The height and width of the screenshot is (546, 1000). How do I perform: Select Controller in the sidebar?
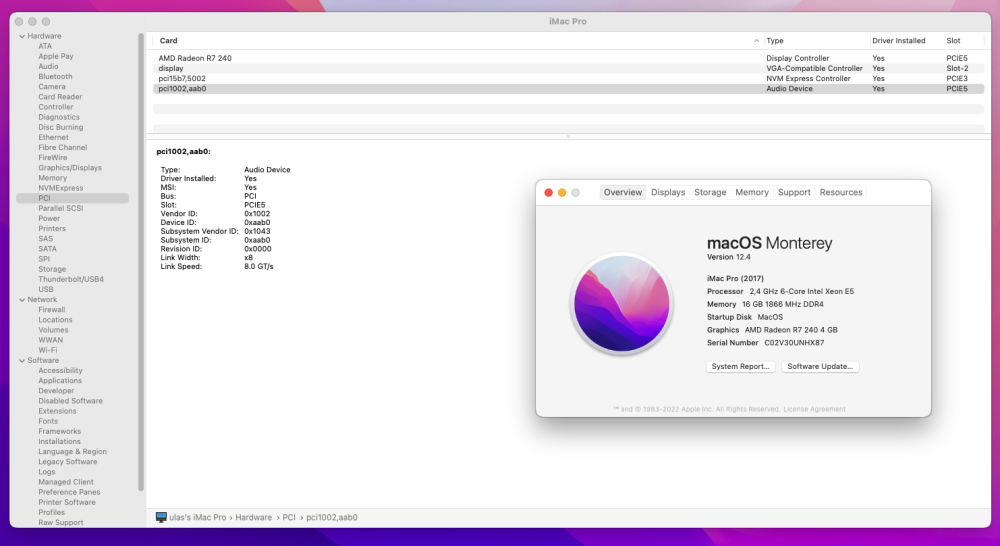(55, 107)
